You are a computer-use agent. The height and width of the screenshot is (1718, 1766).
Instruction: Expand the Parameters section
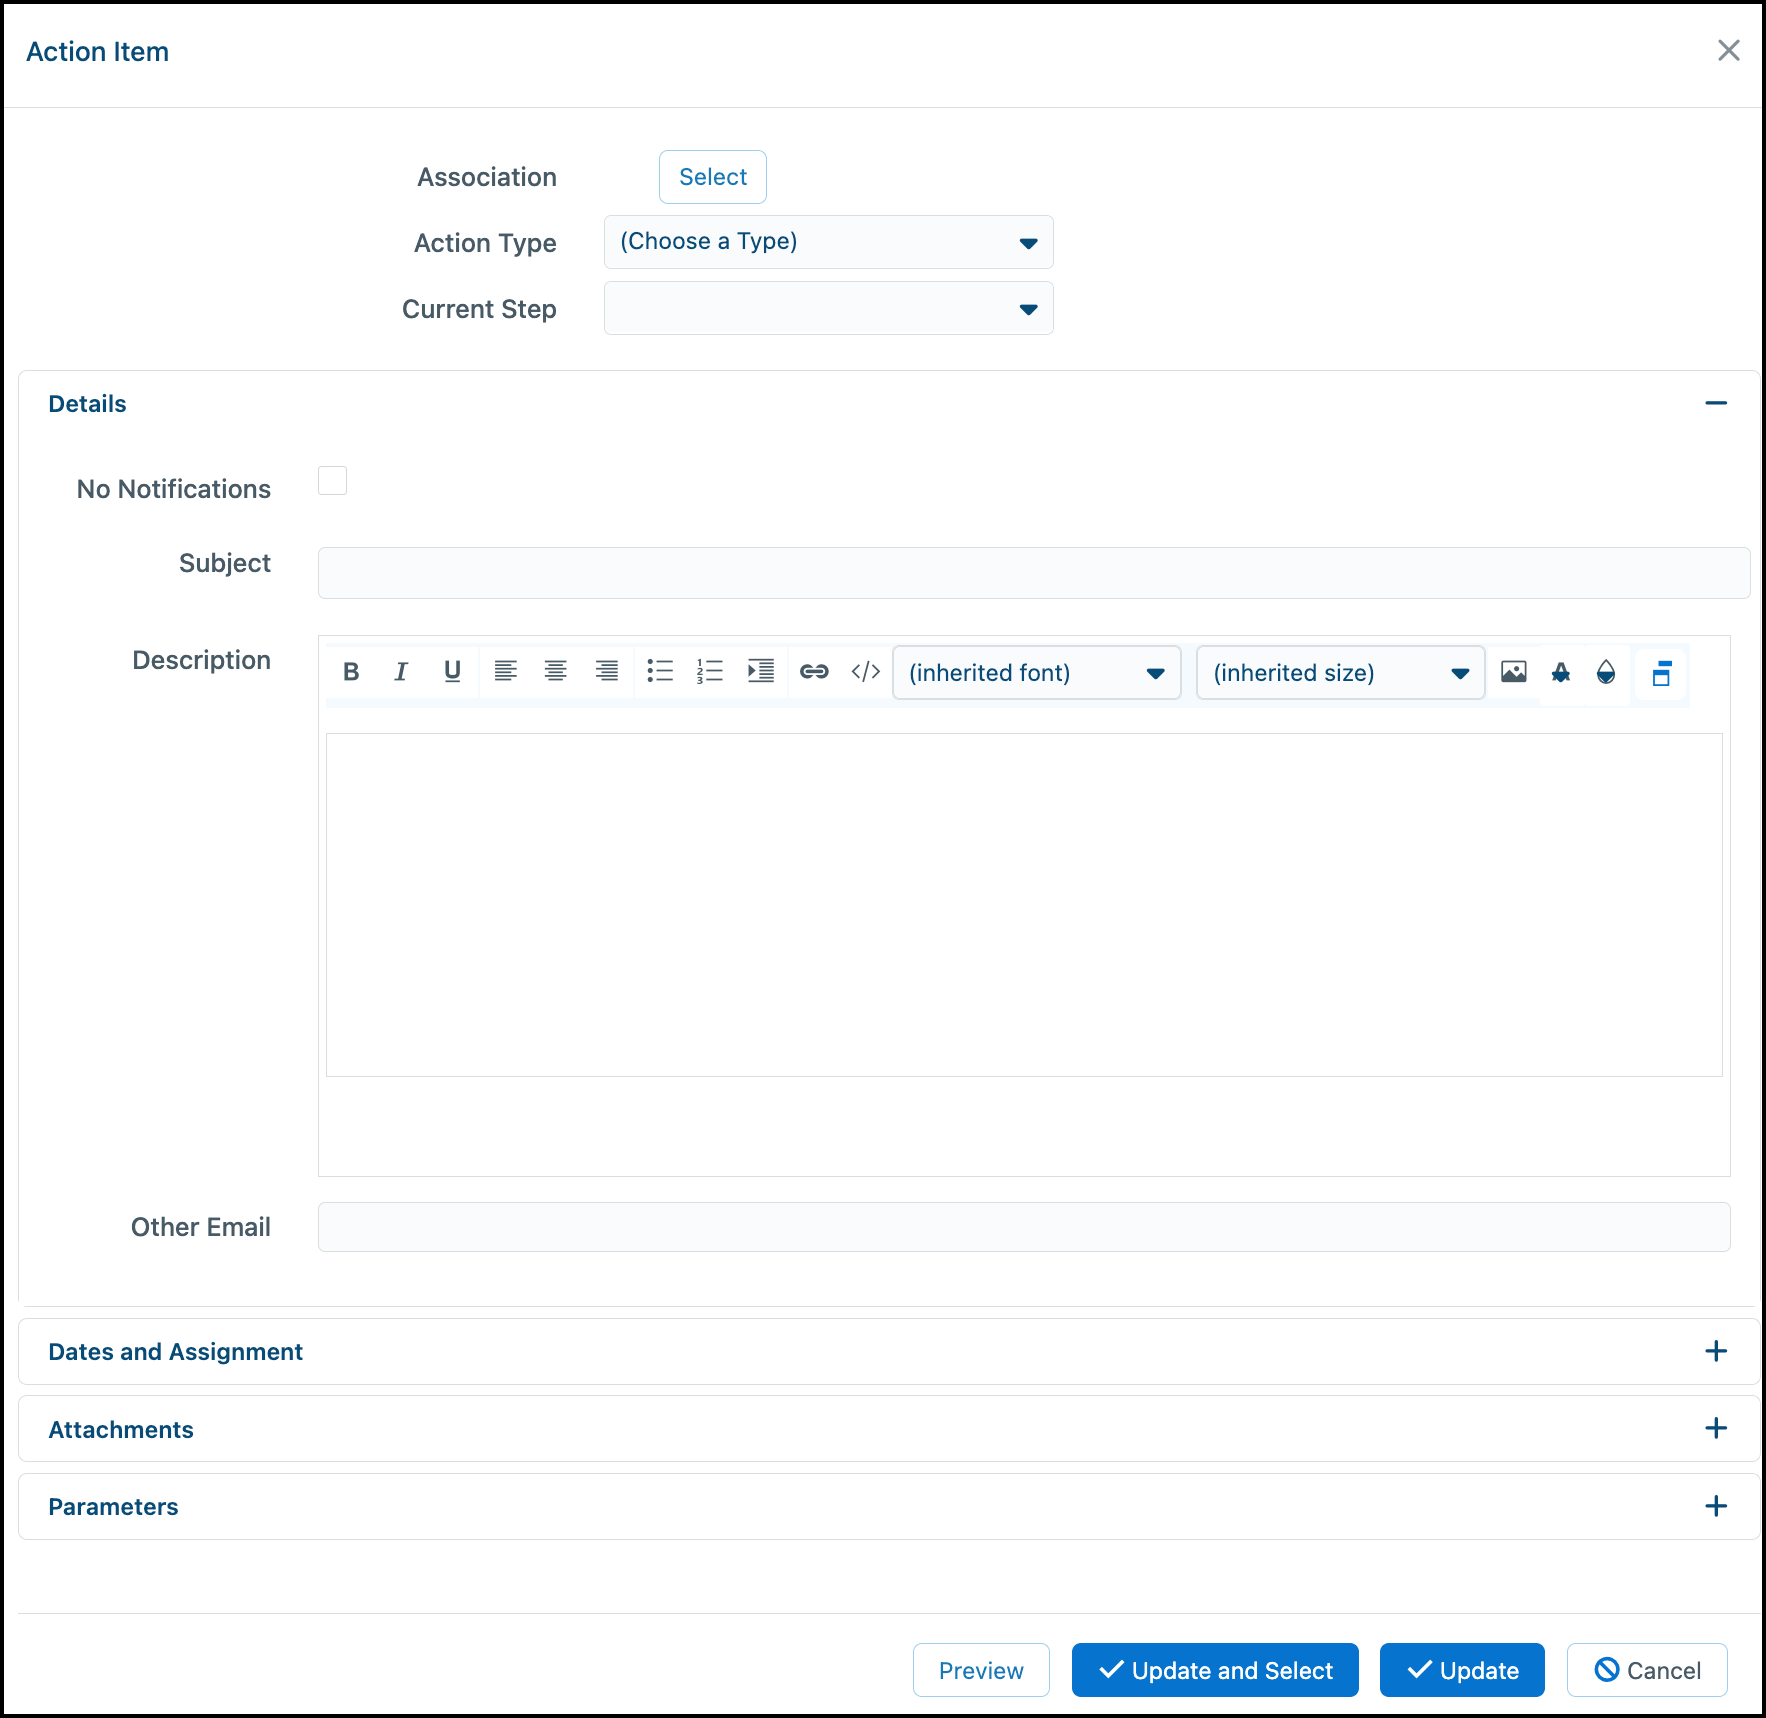coord(1716,1506)
